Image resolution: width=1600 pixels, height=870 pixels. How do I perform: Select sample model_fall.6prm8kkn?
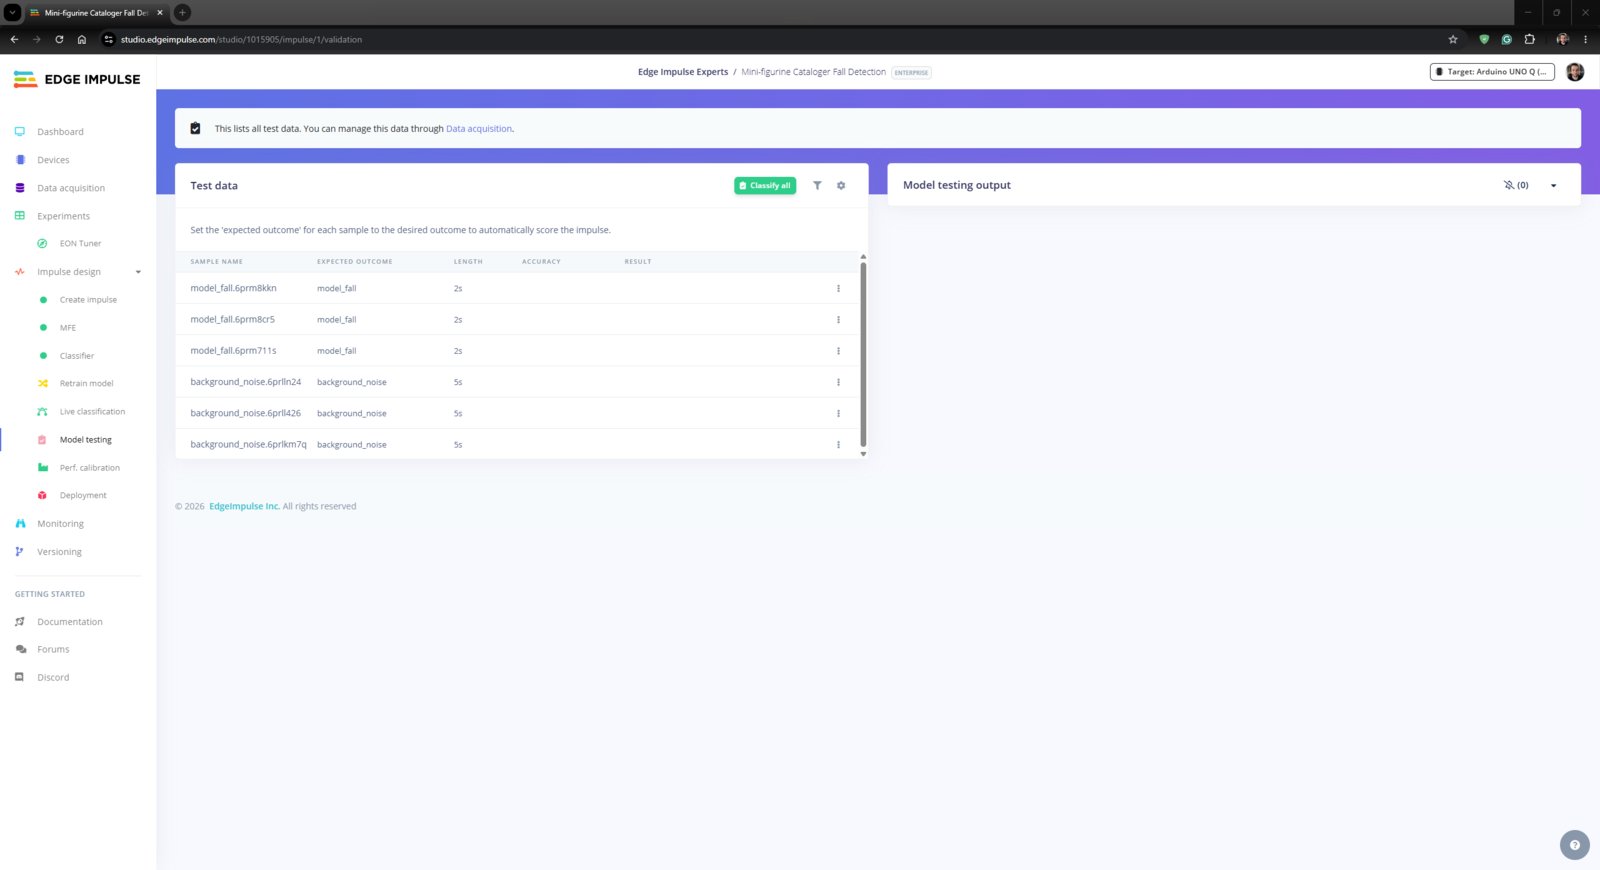point(233,289)
